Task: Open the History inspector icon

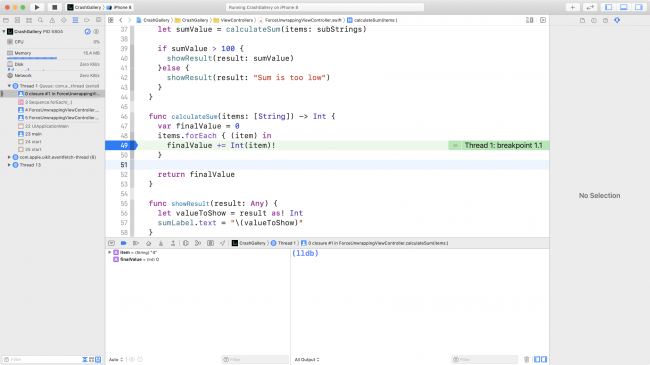Action: coord(594,20)
